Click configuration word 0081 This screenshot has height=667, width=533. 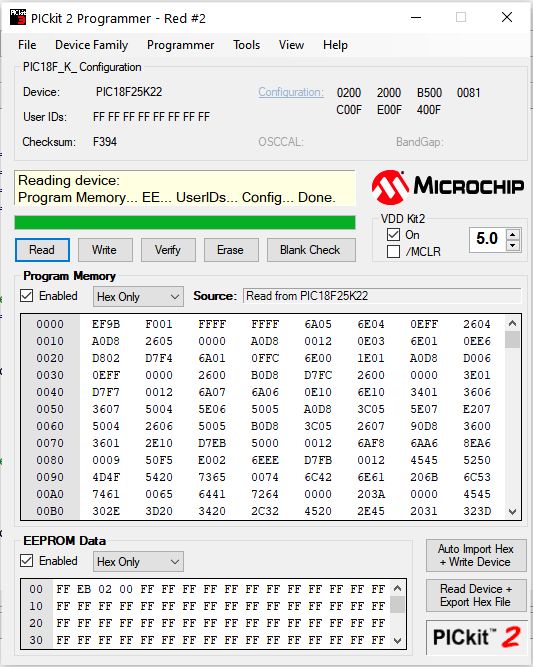coord(469,93)
